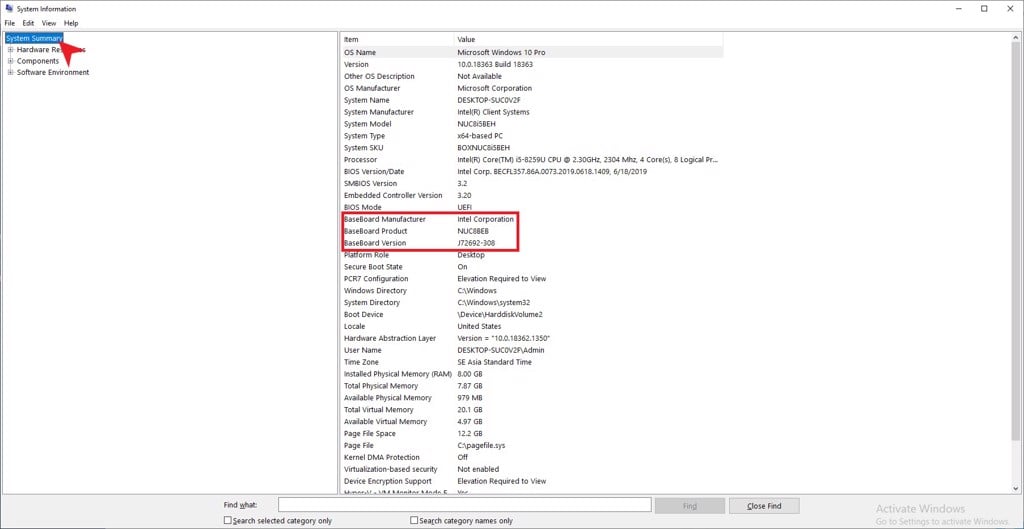This screenshot has height=529, width=1024.
Task: Select the PCR7 Configuration row
Action: coord(532,278)
